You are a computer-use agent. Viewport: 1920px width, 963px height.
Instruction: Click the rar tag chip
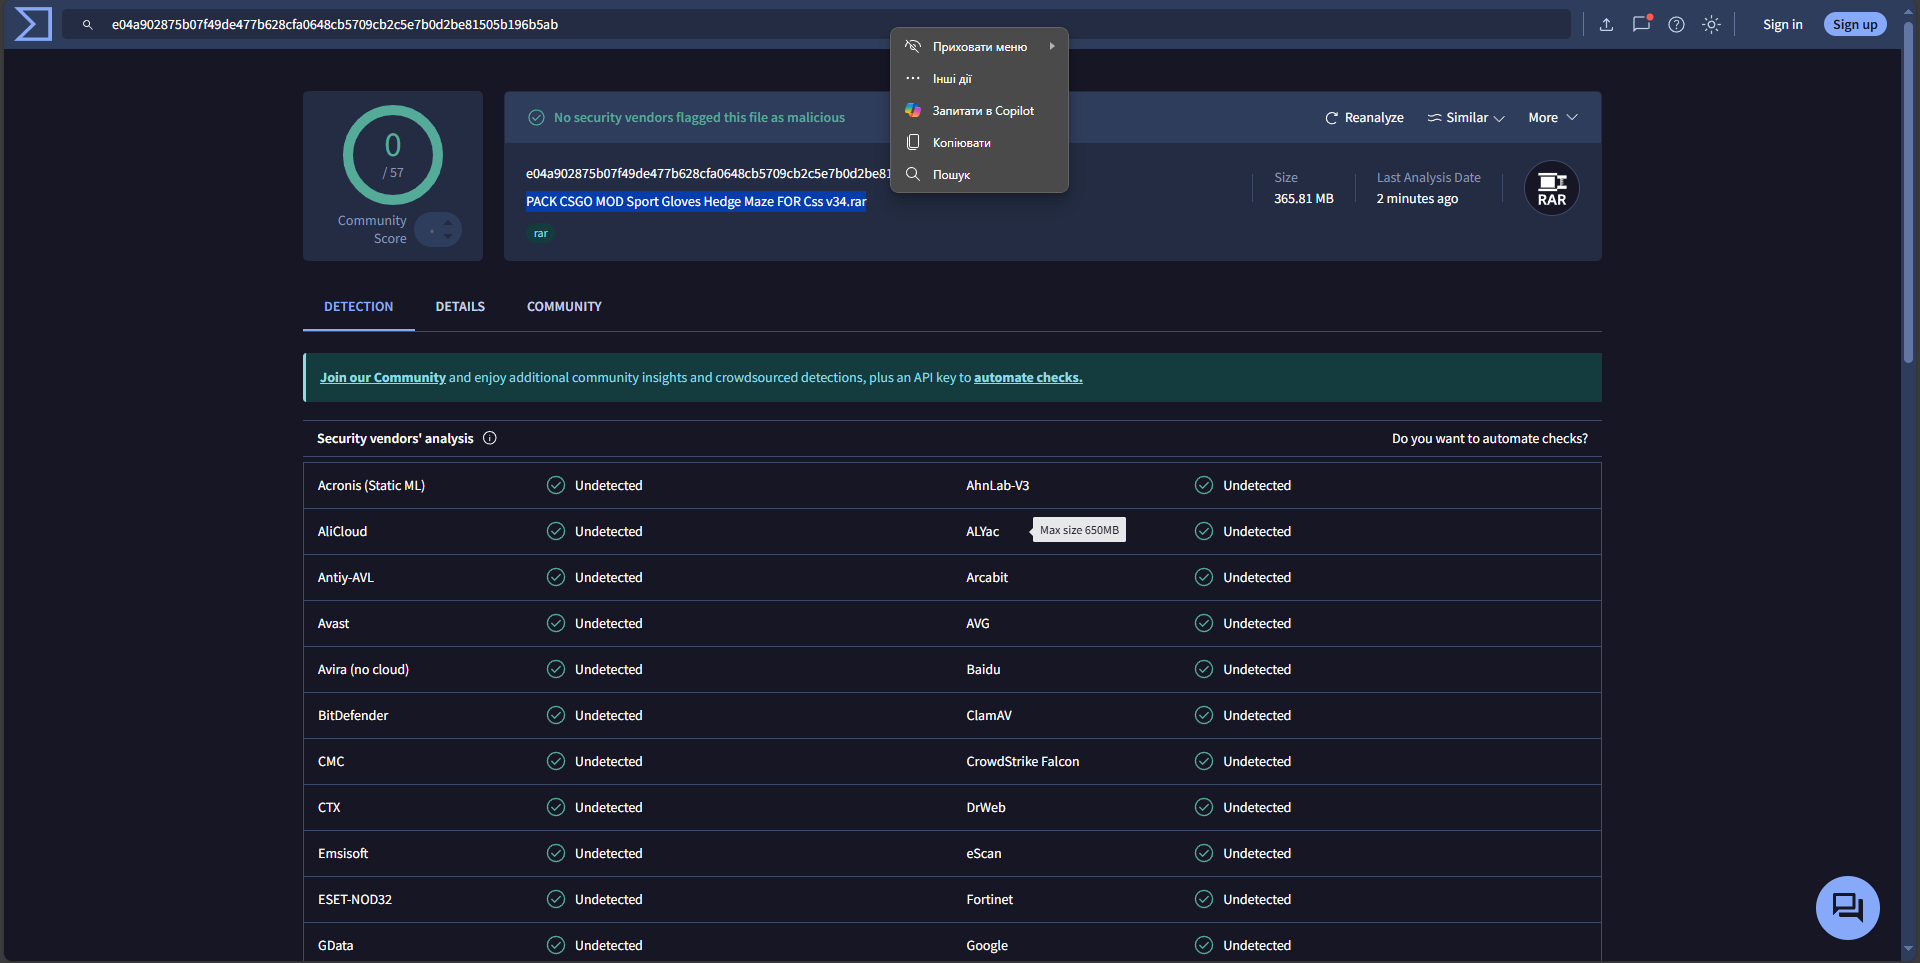[541, 234]
